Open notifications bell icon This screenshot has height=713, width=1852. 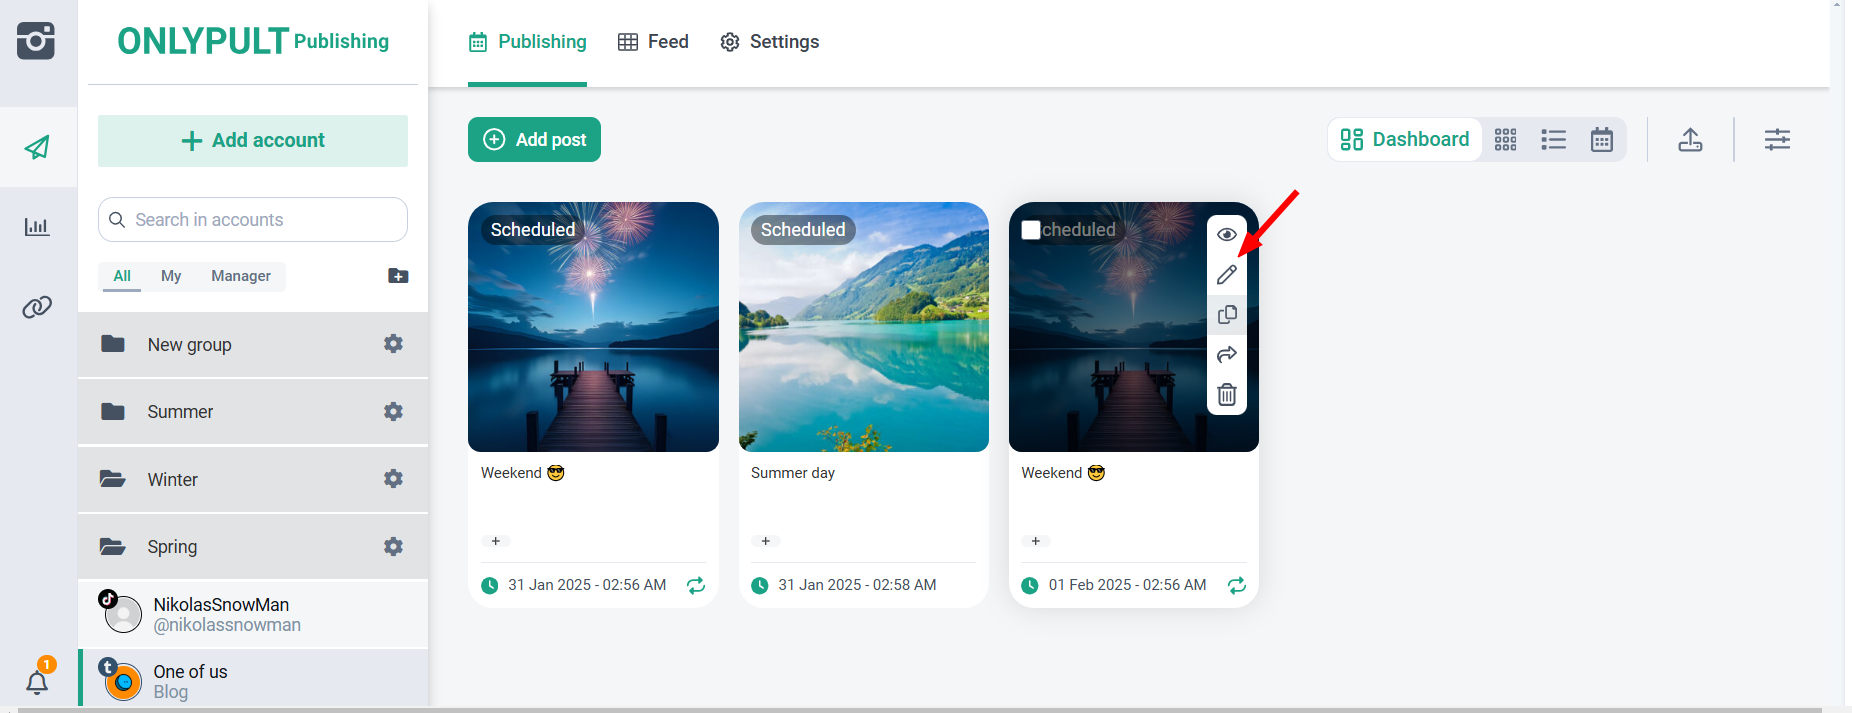pos(37,682)
